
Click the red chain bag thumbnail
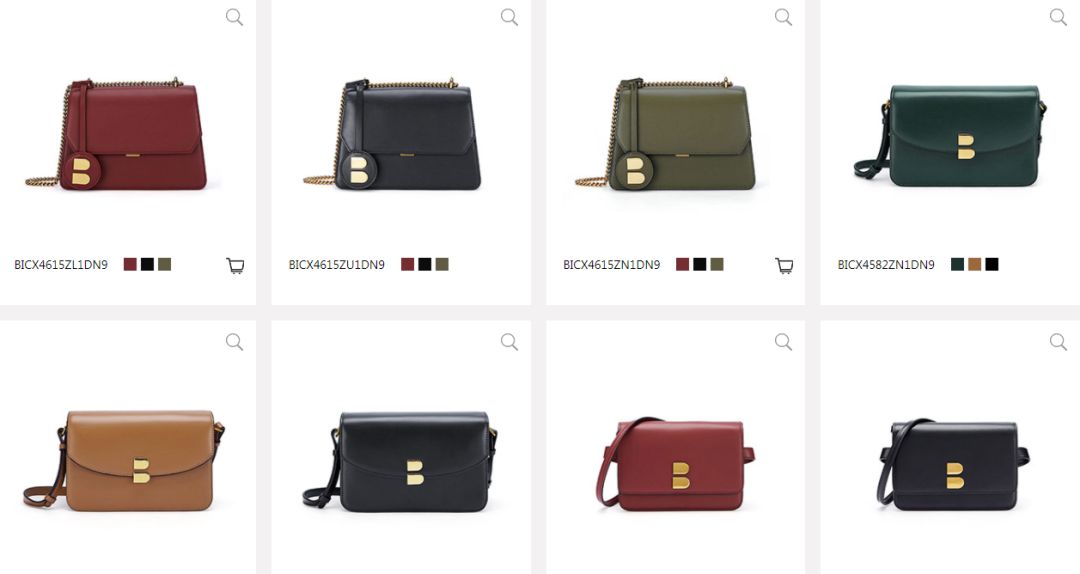point(116,134)
